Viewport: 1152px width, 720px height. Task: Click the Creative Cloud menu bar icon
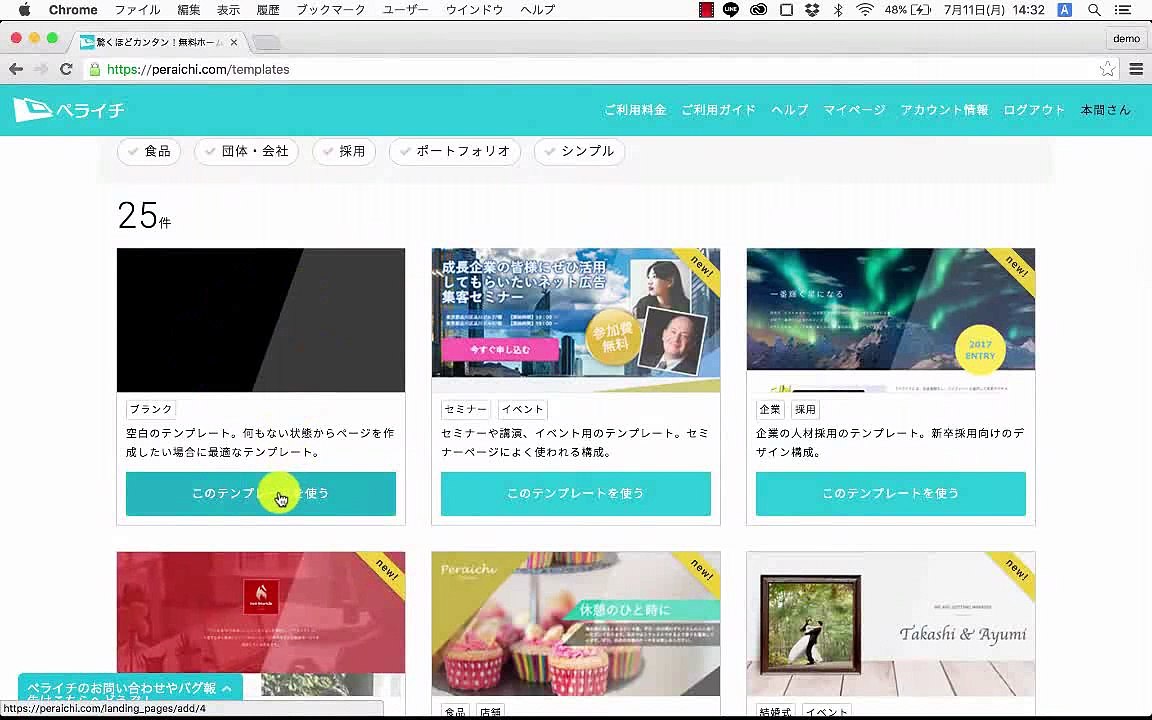[x=758, y=10]
